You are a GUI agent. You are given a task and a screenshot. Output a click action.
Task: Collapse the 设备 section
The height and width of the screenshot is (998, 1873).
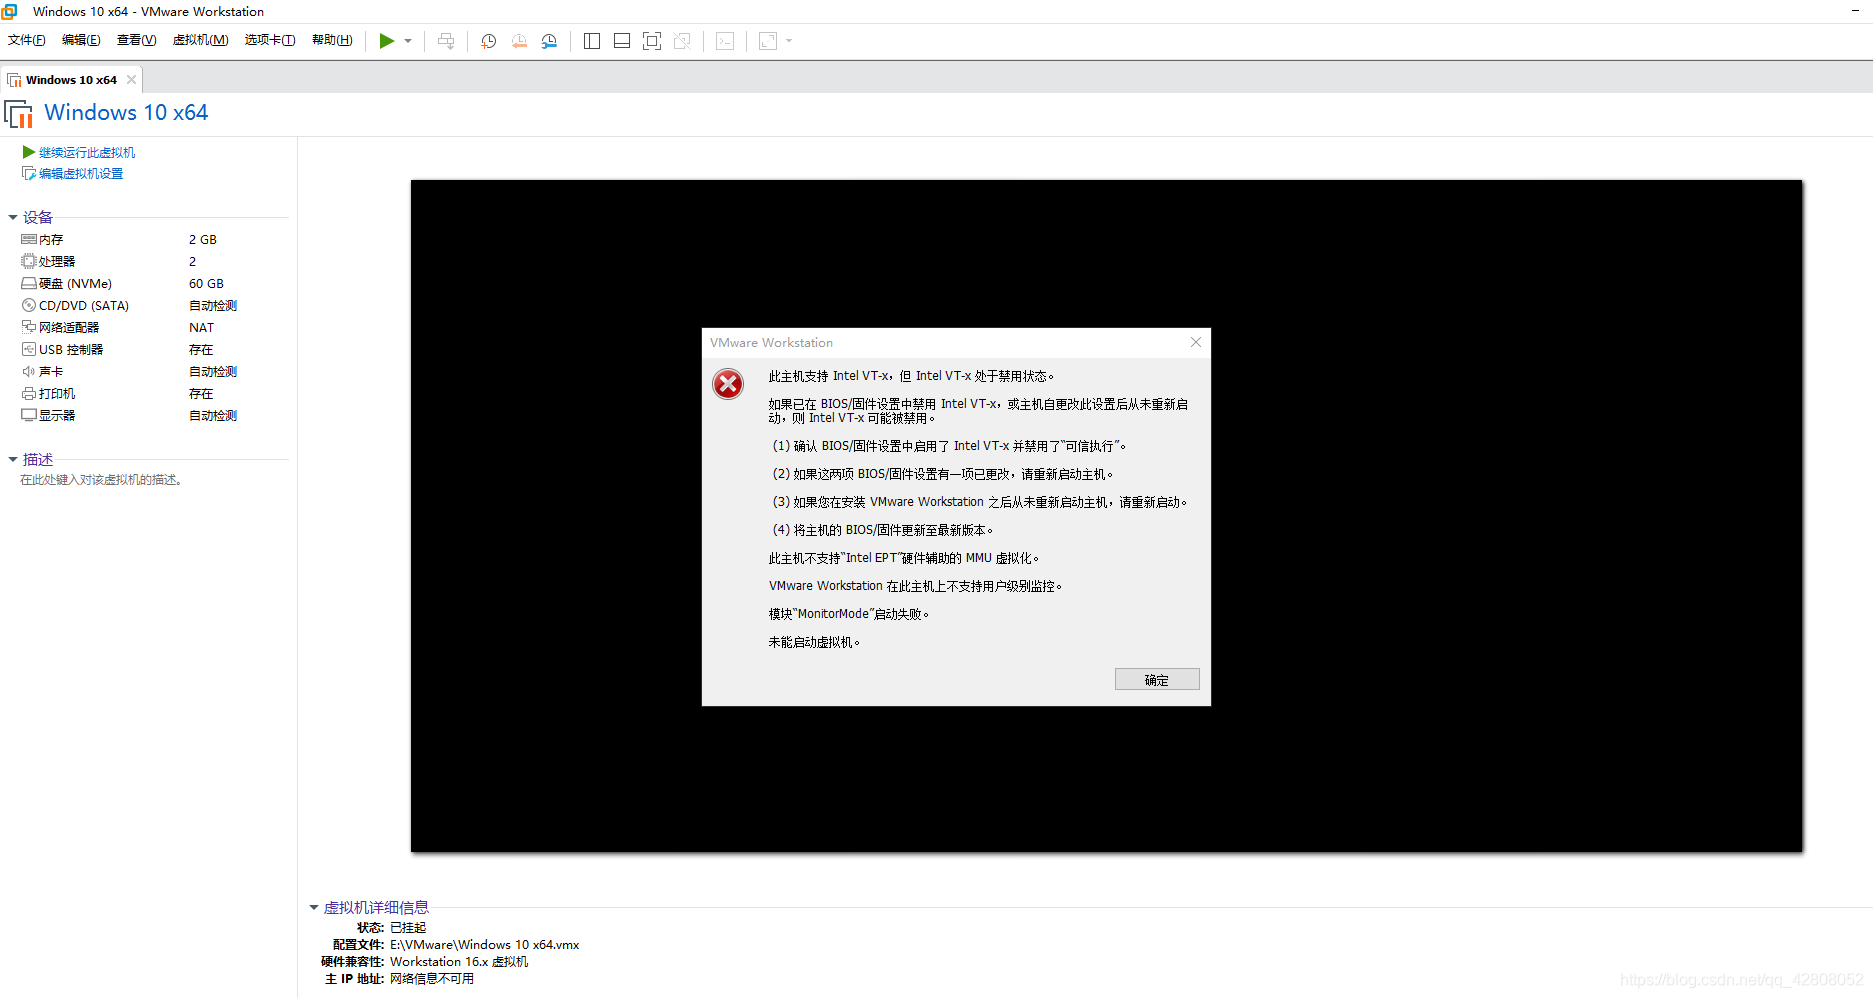(x=13, y=217)
